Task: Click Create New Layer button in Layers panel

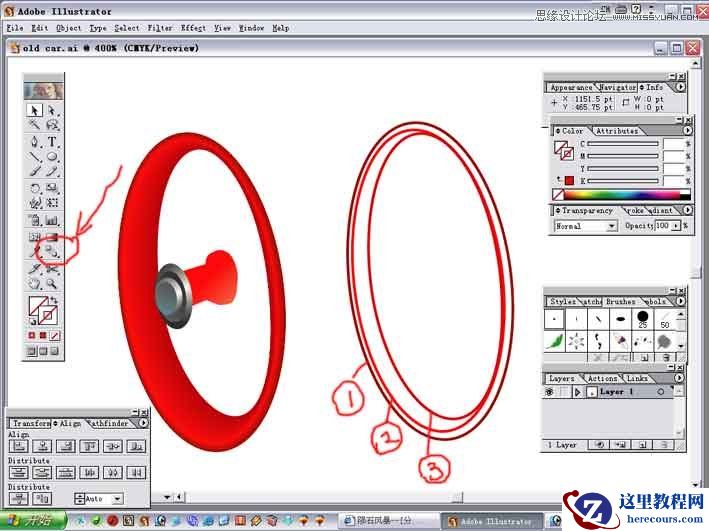Action: coord(643,445)
